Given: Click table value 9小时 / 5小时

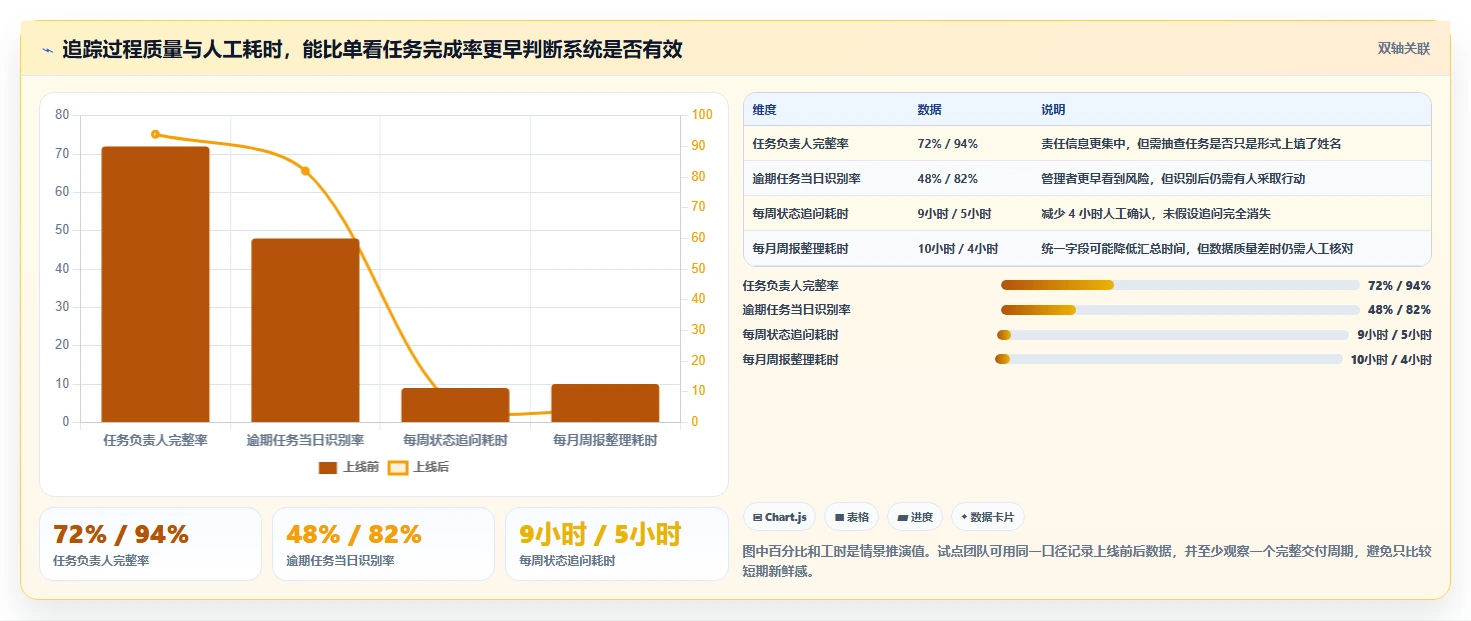Looking at the screenshot, I should tap(954, 214).
